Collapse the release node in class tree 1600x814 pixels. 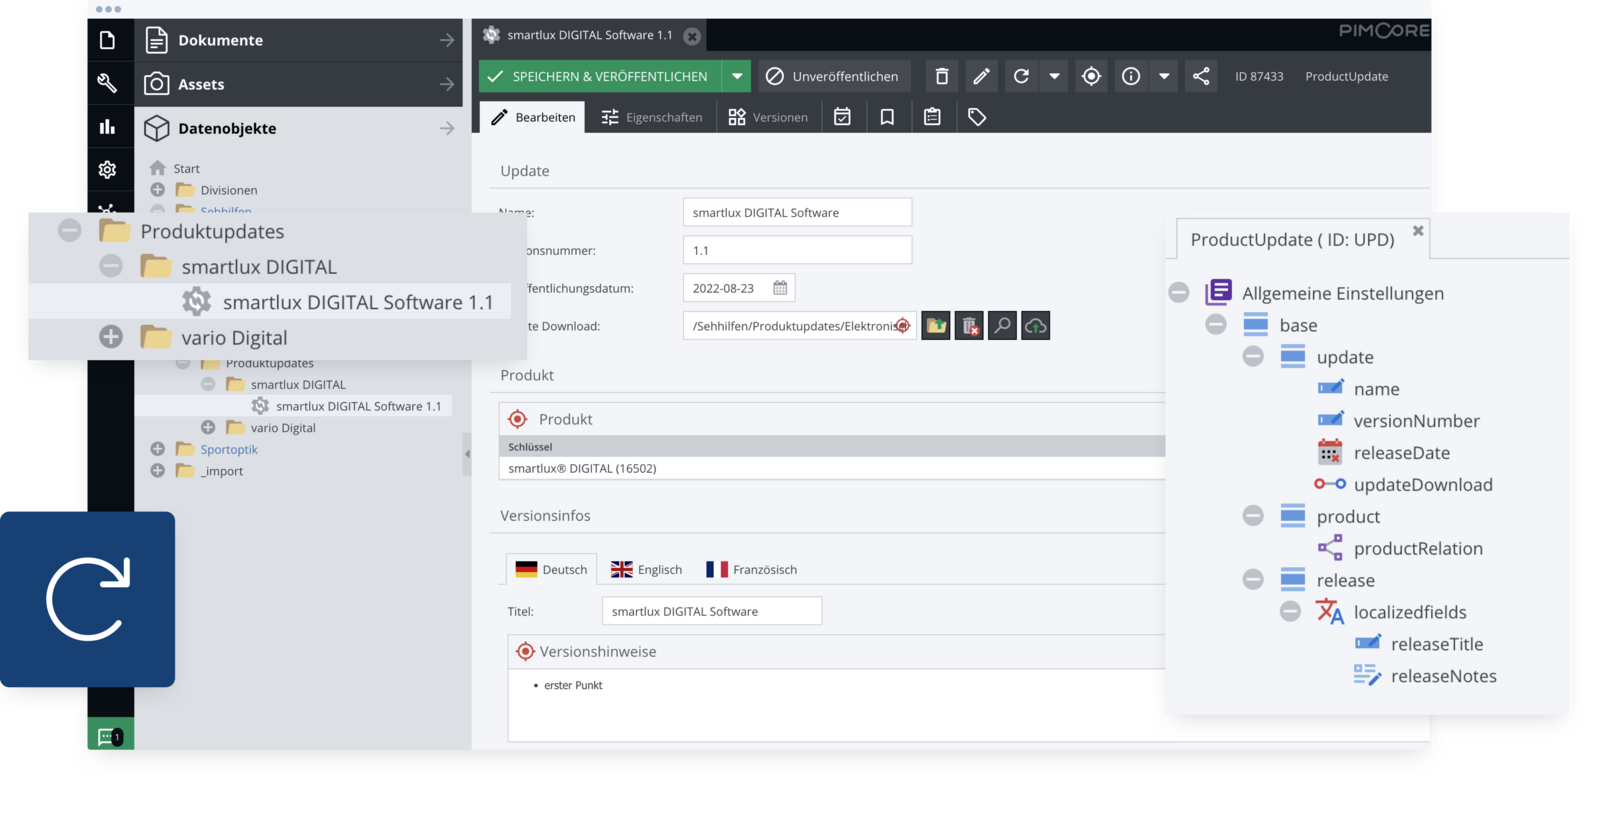[1253, 580]
